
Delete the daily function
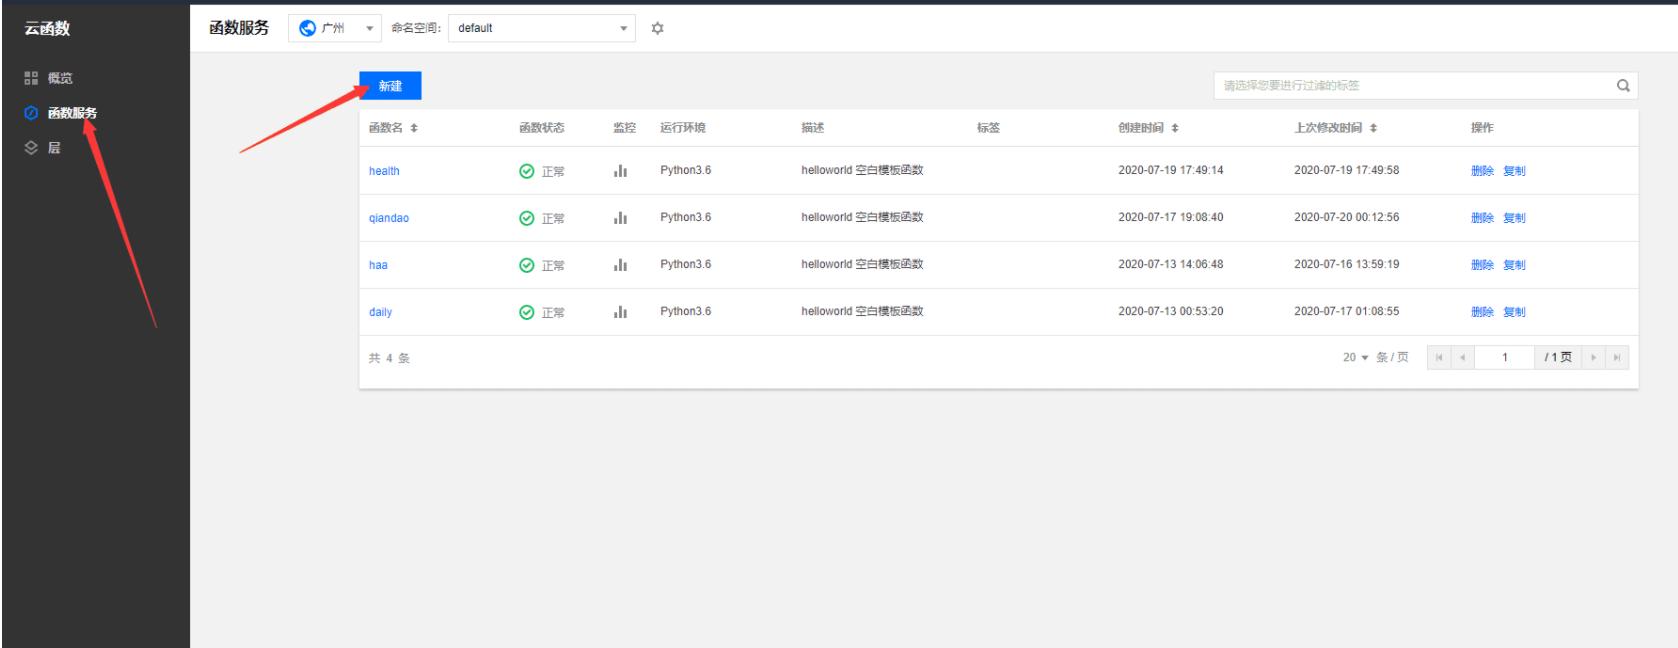click(1482, 312)
